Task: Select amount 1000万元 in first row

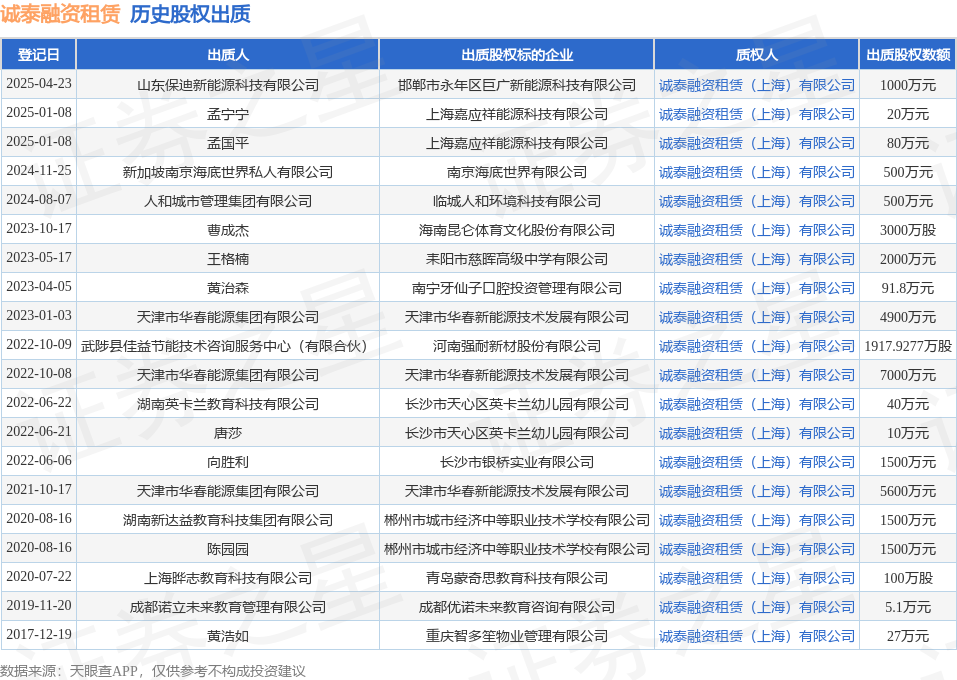Action: click(x=908, y=85)
